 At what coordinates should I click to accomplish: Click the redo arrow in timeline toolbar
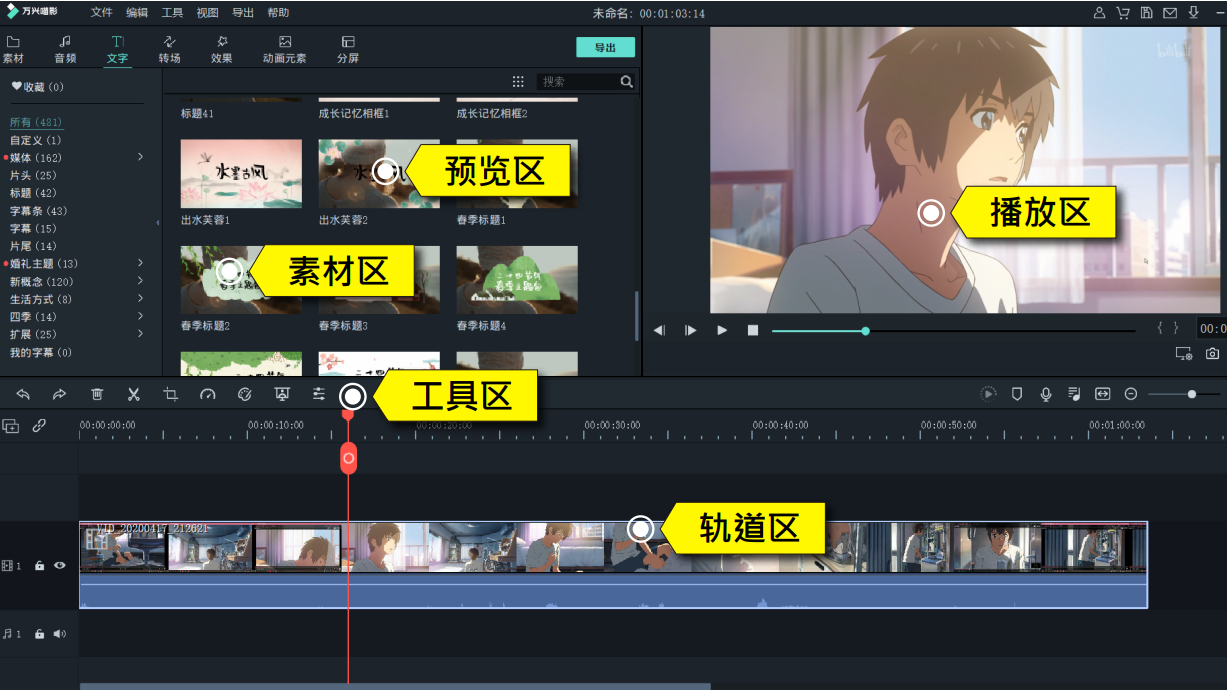(59, 394)
